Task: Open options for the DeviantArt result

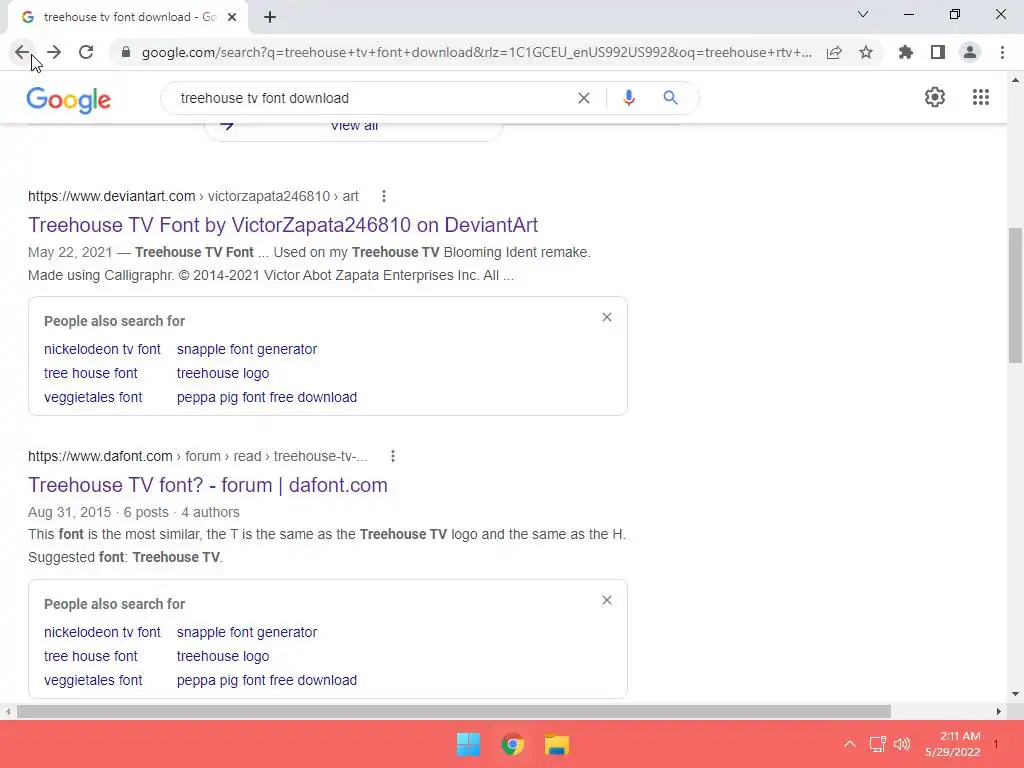Action: coord(384,196)
